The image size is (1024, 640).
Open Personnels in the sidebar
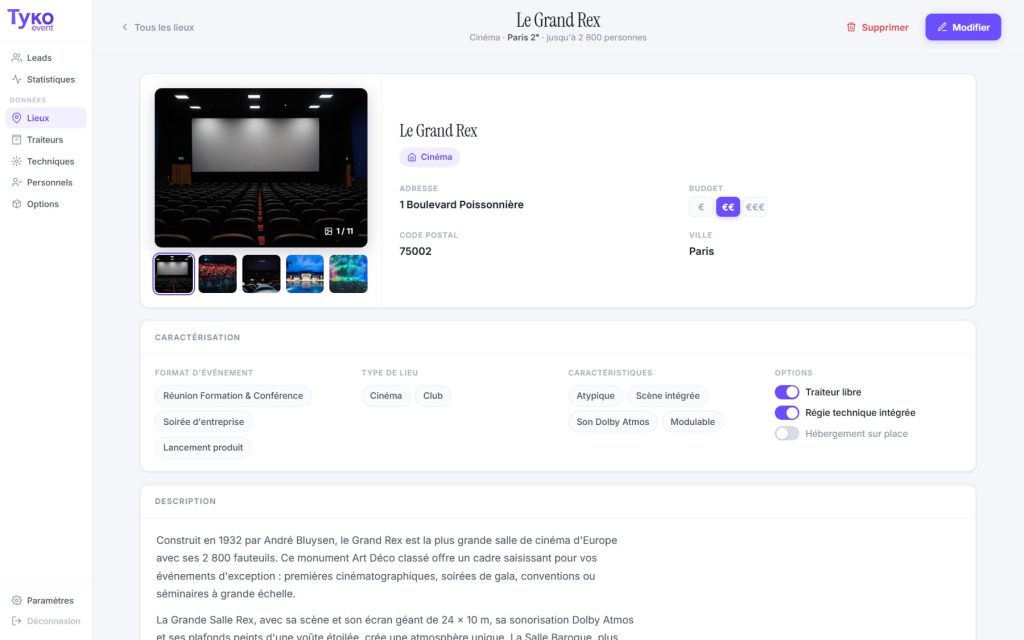46,182
